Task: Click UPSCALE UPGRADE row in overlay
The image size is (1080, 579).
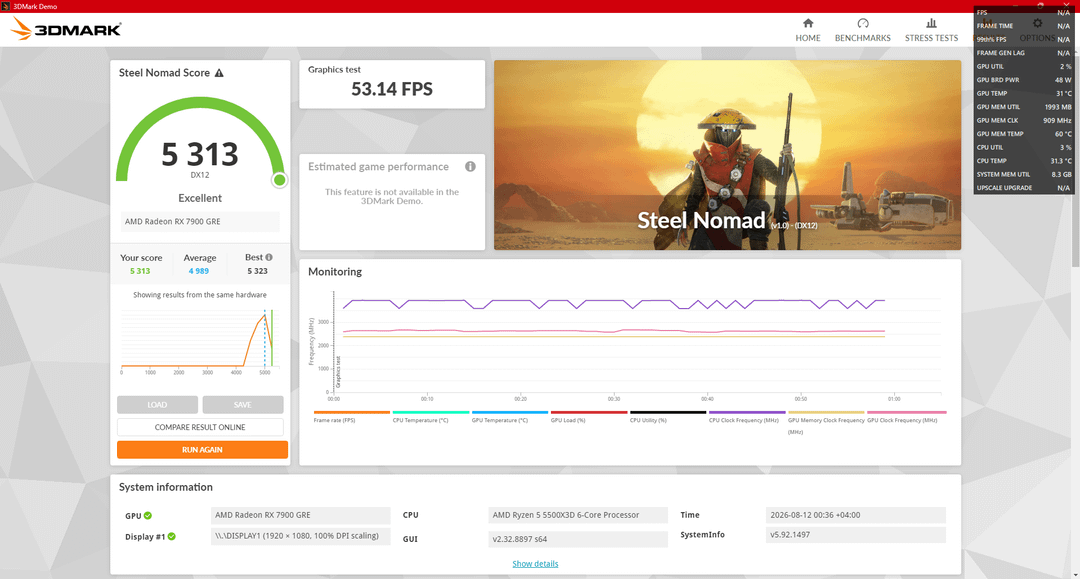Action: click(x=1024, y=188)
